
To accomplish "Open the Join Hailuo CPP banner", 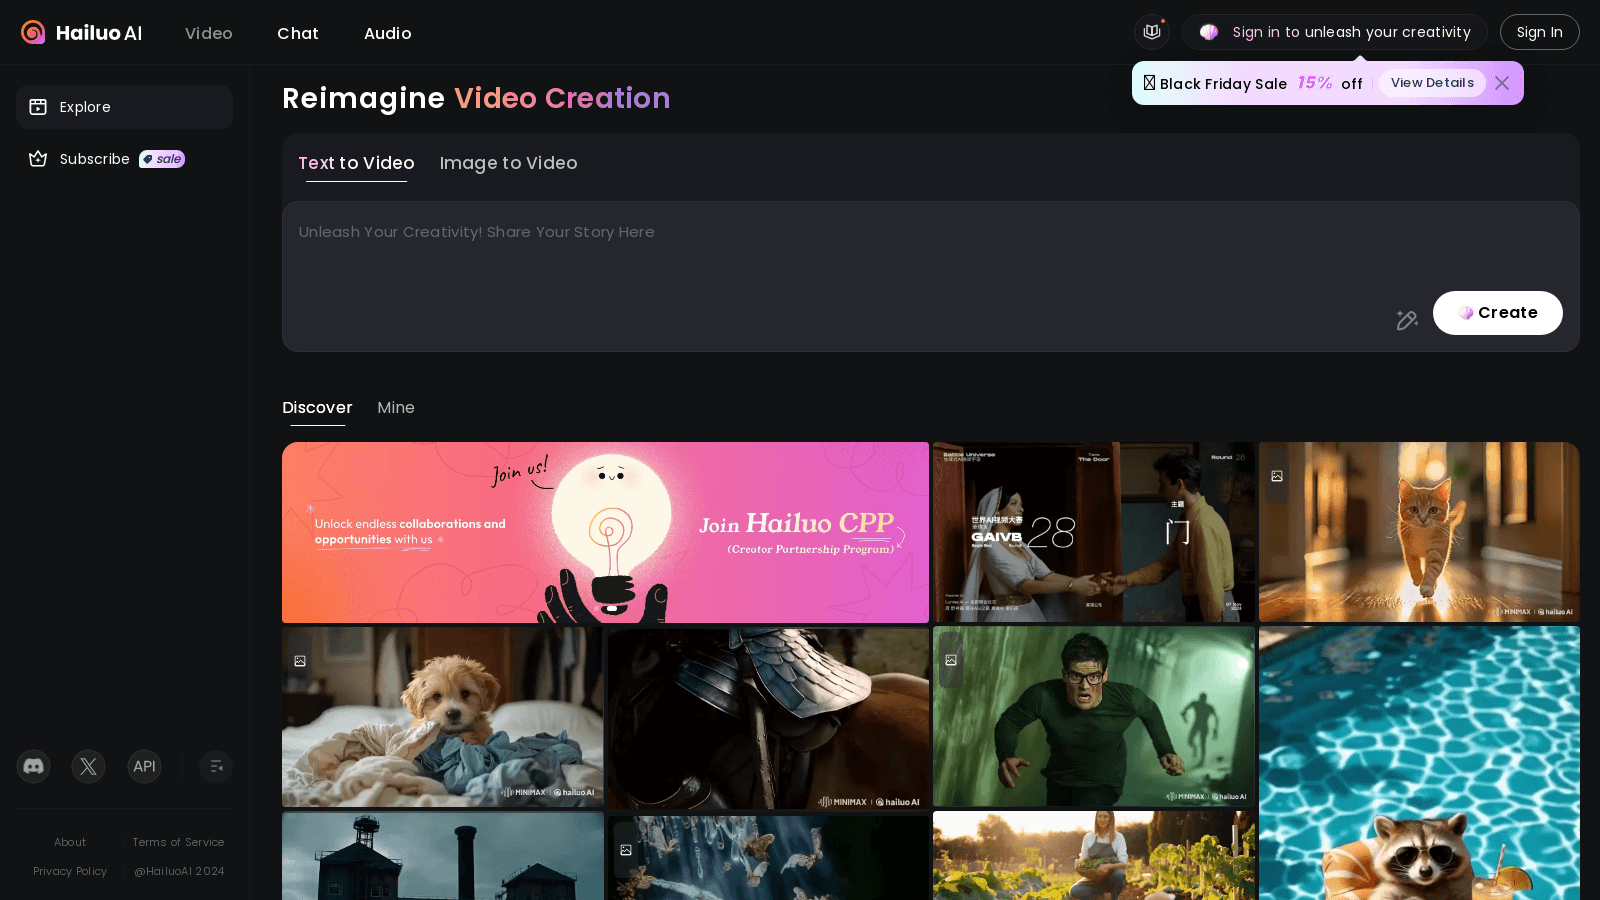I will tap(605, 532).
